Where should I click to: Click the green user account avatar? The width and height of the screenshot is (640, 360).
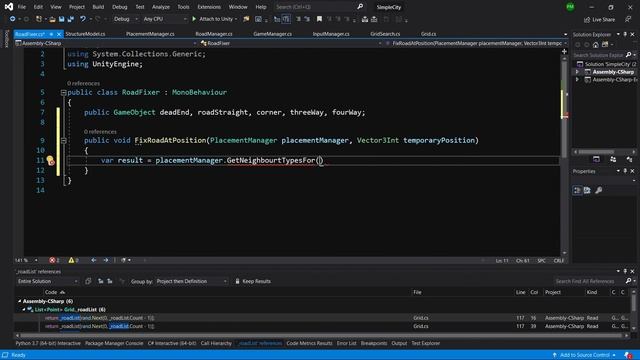click(x=570, y=7)
